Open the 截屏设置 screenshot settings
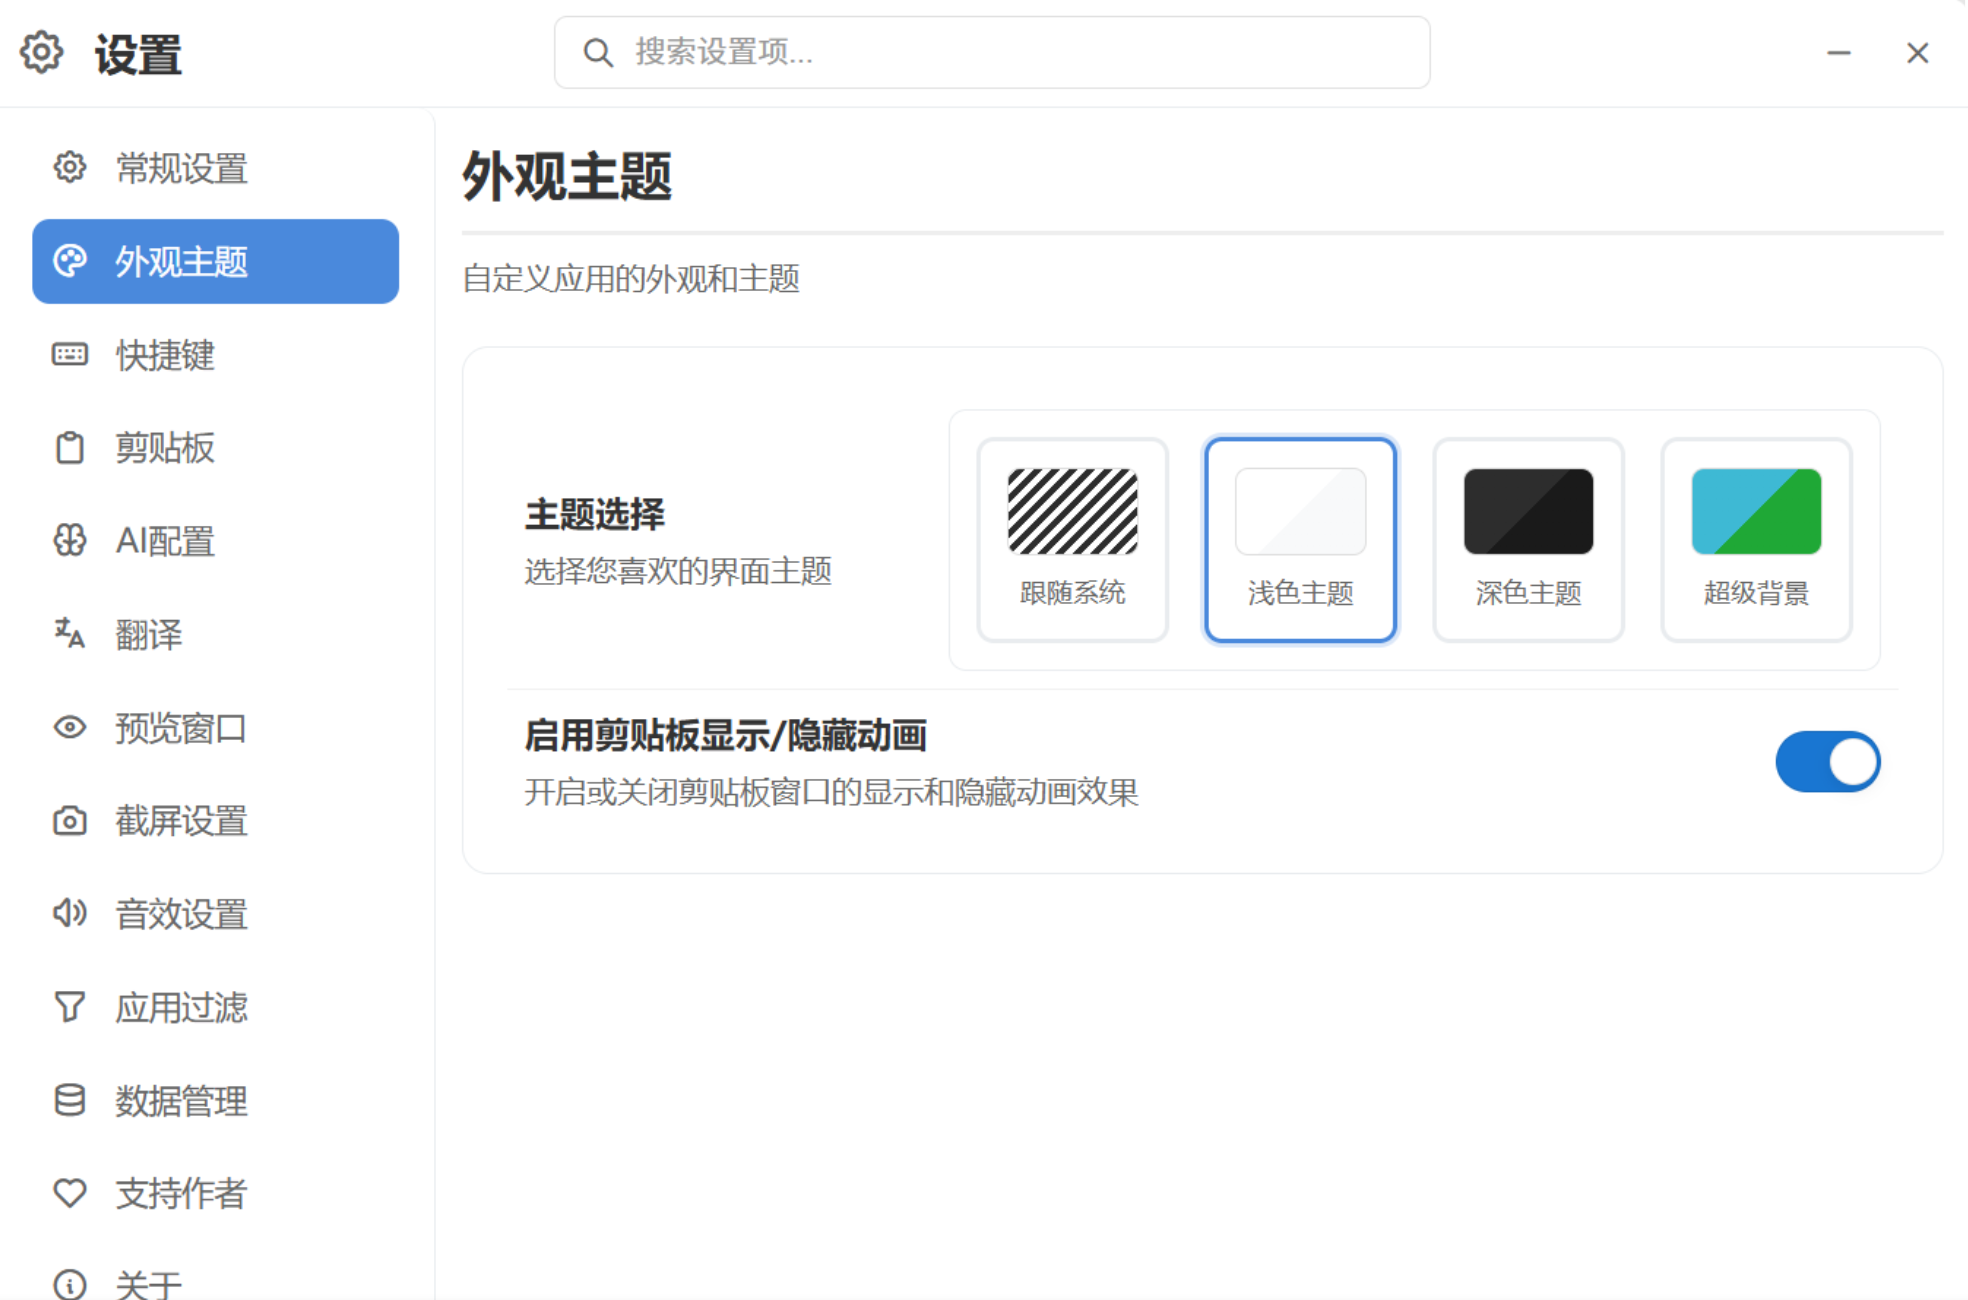This screenshot has height=1300, width=1968. pyautogui.click(x=182, y=822)
